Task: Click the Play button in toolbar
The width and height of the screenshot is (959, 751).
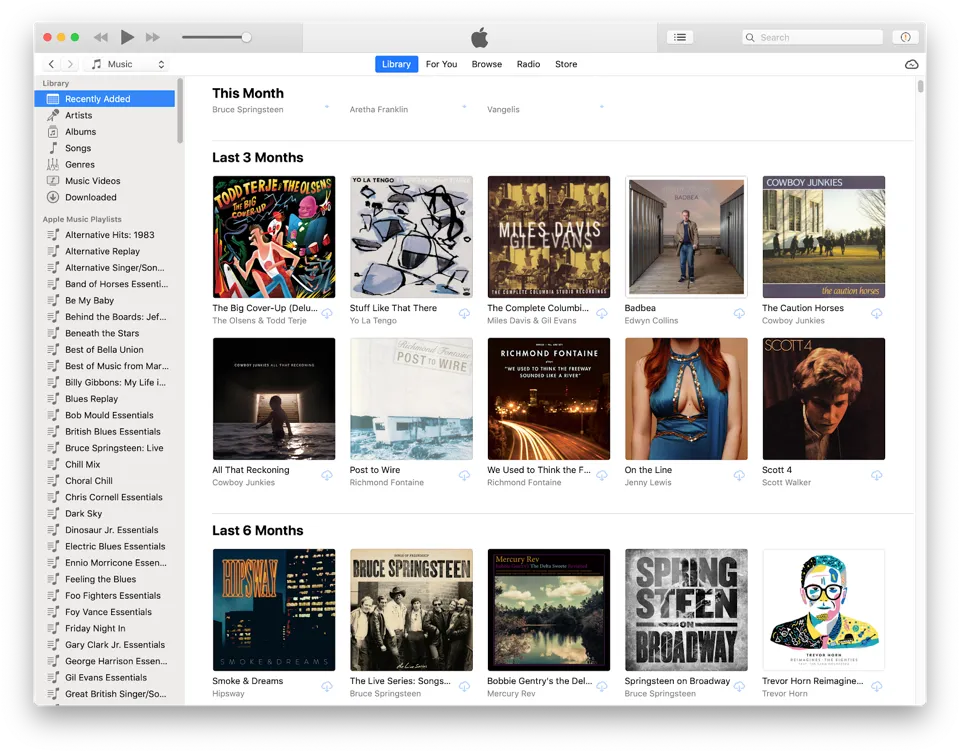Action: [x=127, y=37]
